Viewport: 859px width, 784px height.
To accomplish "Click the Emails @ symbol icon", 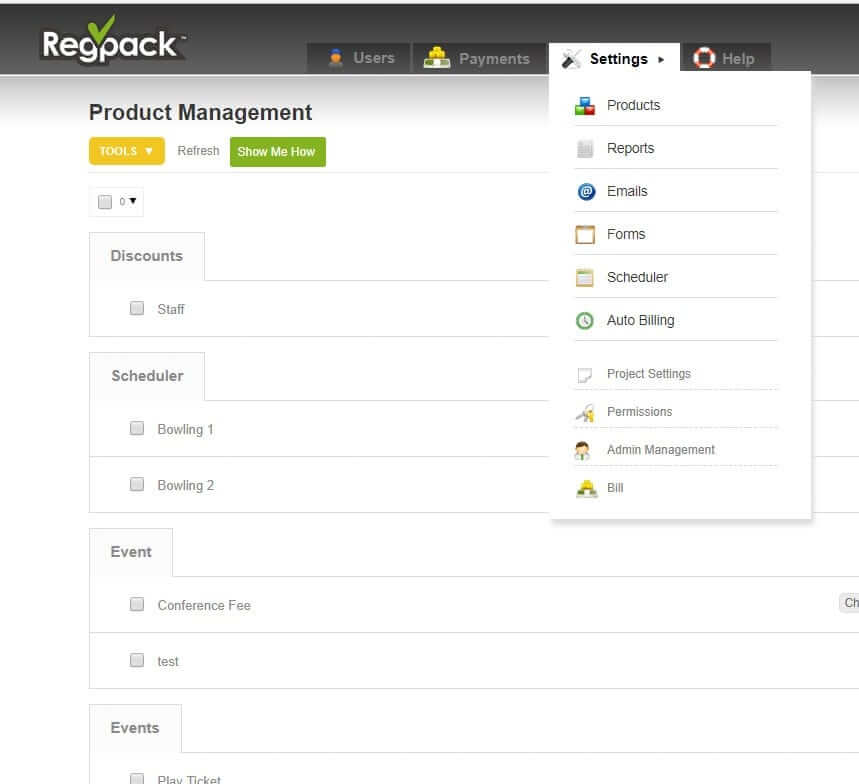I will coord(586,192).
